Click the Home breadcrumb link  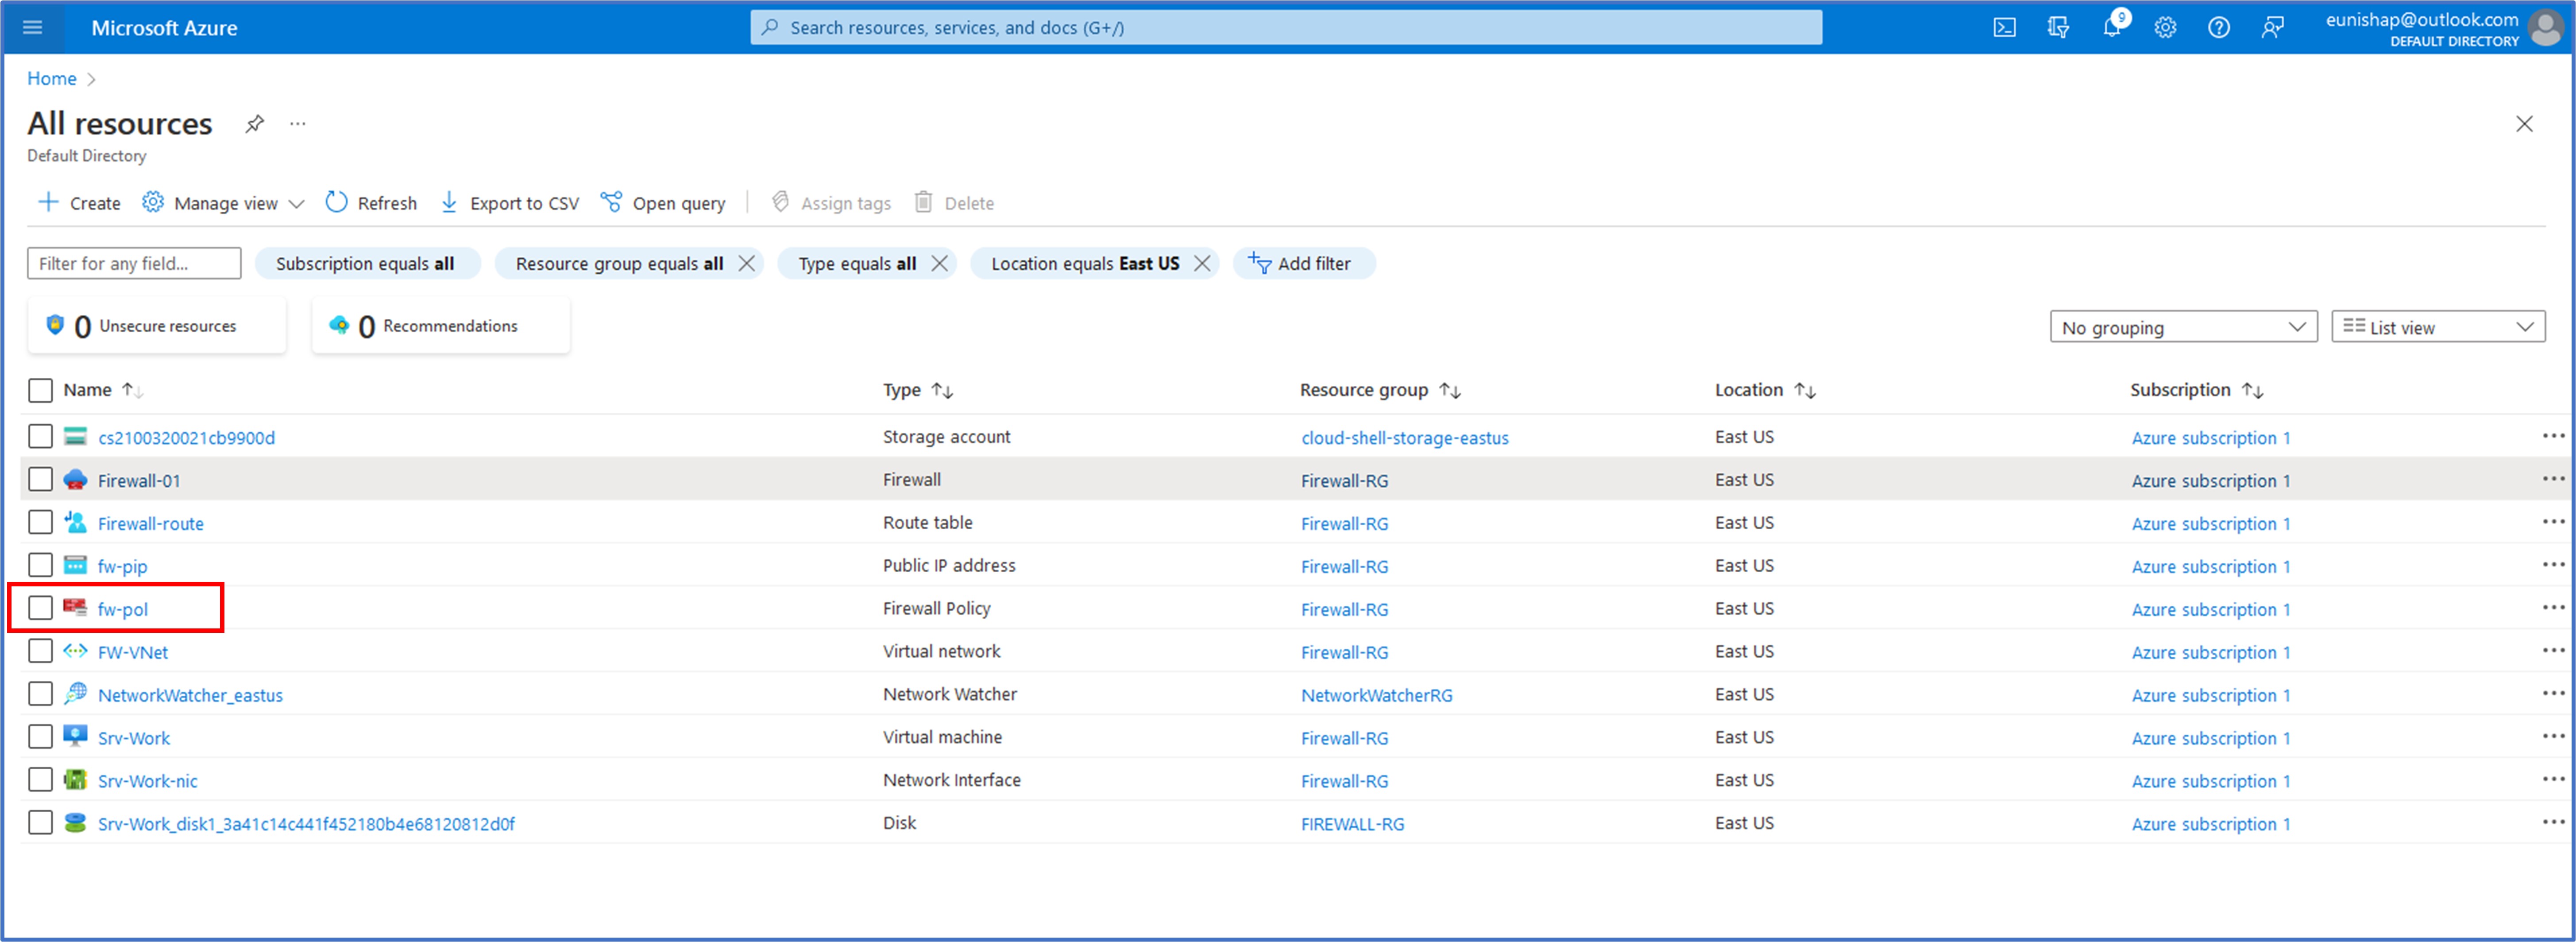point(51,78)
